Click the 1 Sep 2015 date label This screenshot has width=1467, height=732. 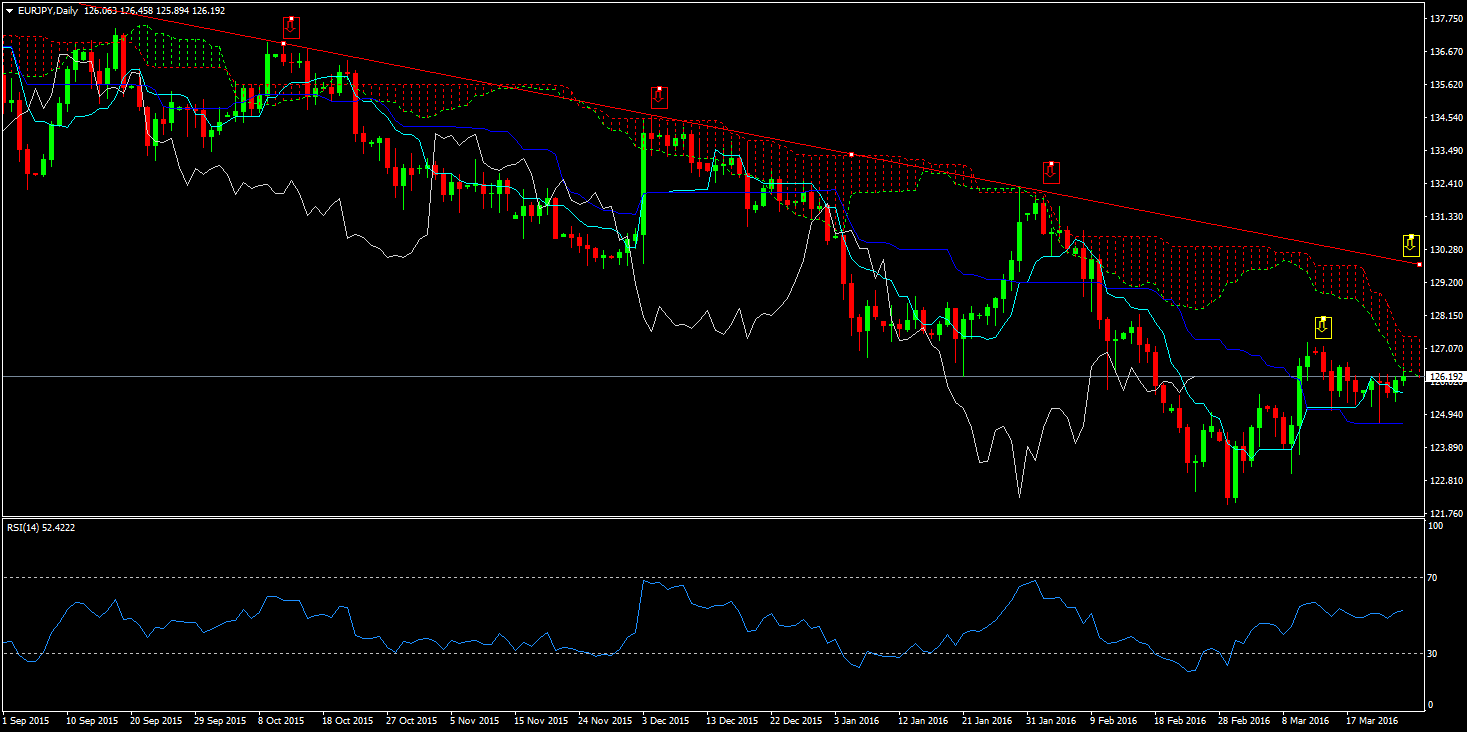tap(27, 720)
